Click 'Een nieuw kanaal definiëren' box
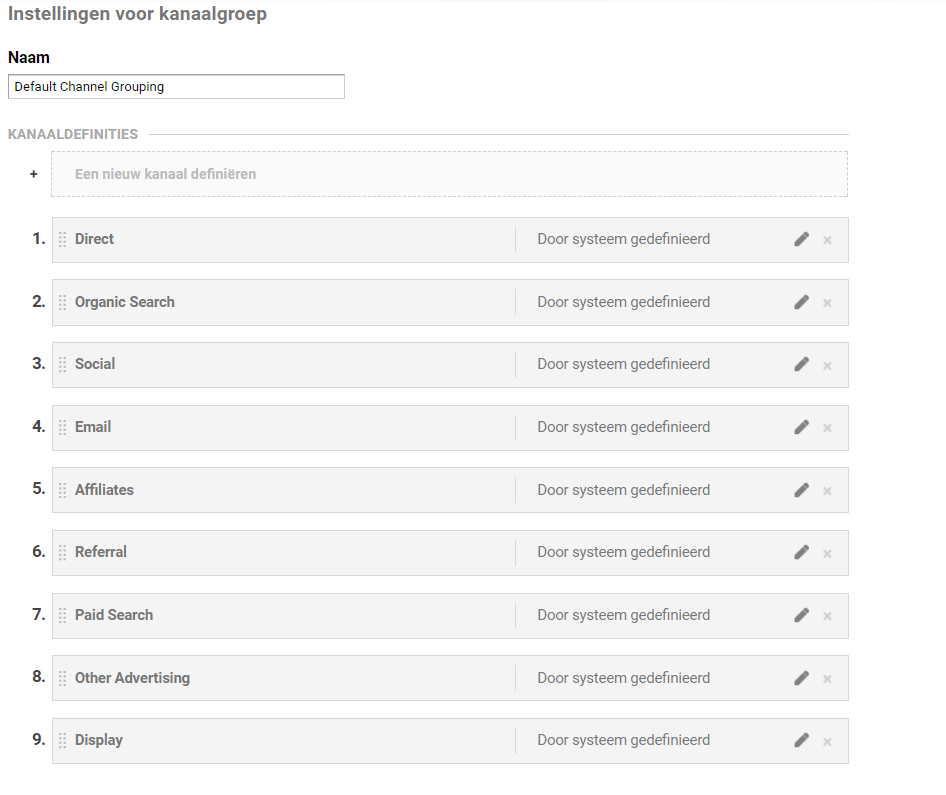This screenshot has width=946, height=795. [449, 174]
